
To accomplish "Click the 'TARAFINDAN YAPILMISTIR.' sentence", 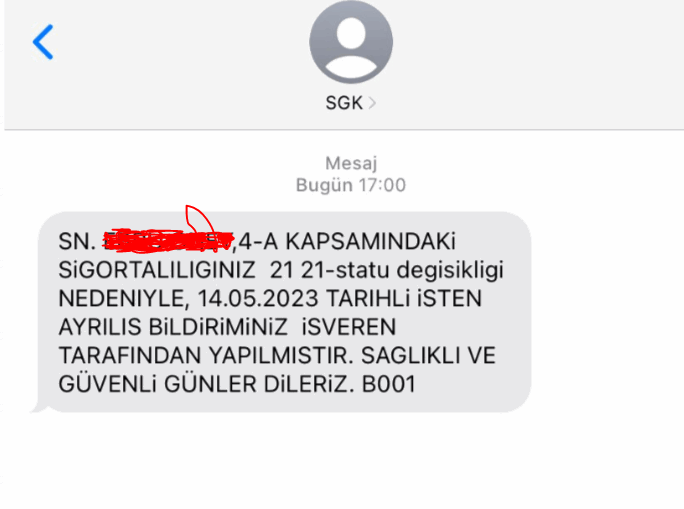I will (x=206, y=355).
